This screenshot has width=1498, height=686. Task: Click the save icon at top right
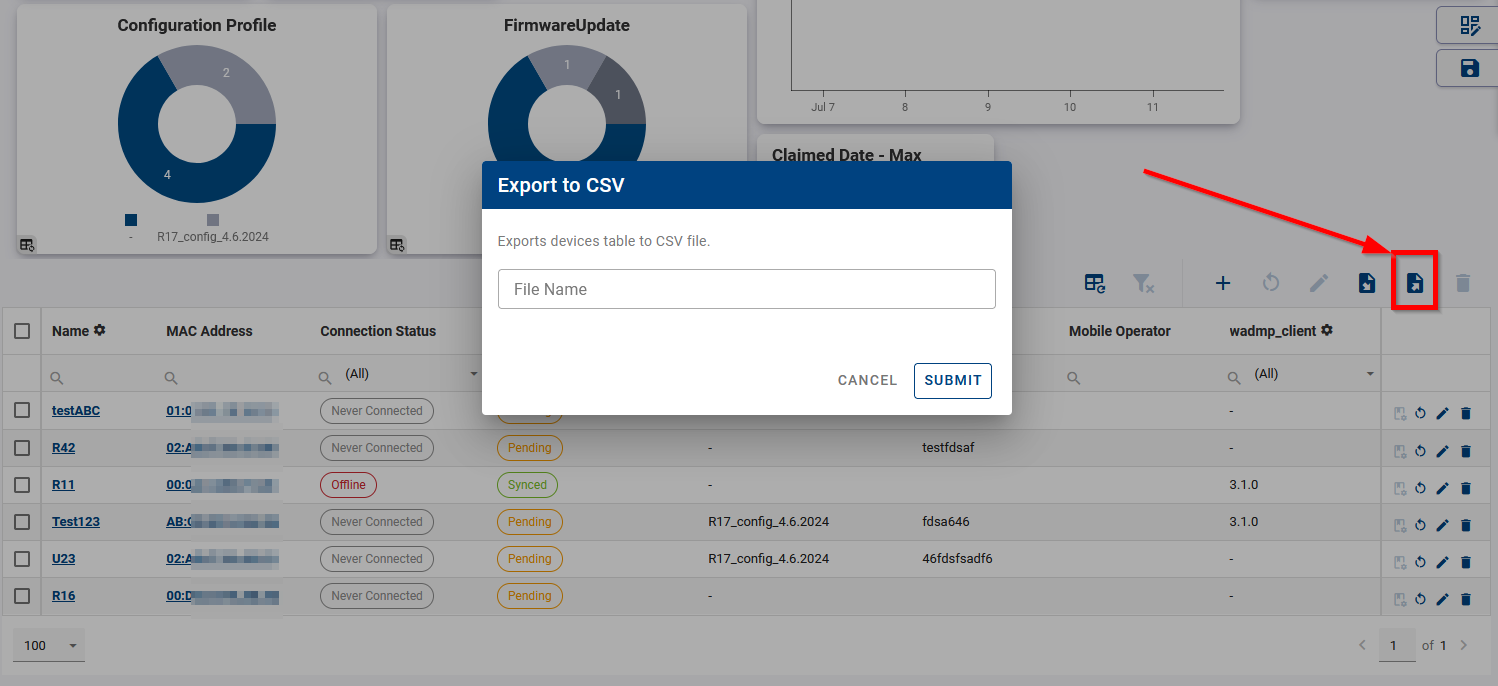pos(1470,67)
